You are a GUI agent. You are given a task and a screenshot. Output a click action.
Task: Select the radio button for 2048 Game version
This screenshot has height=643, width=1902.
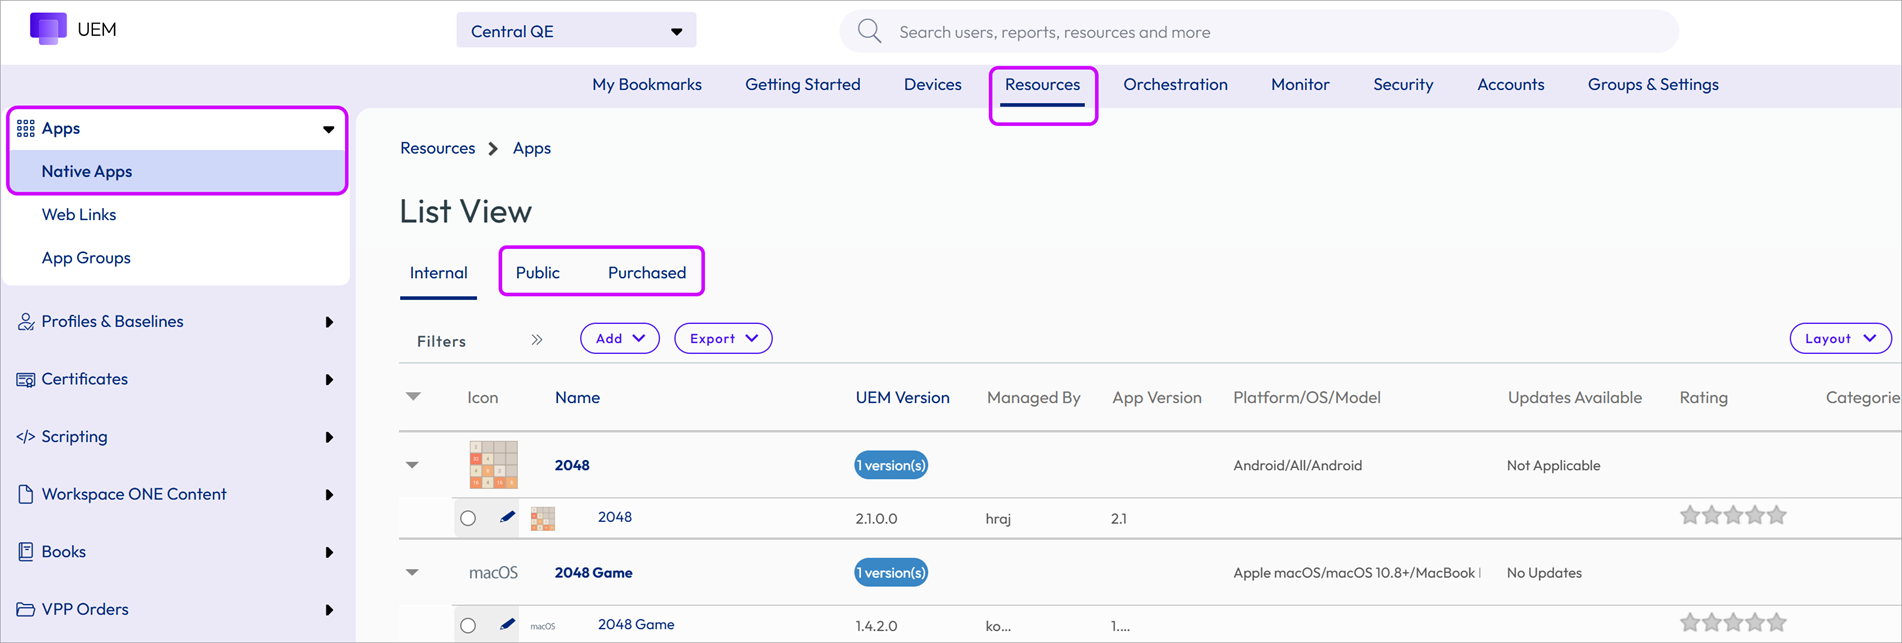pyautogui.click(x=468, y=625)
